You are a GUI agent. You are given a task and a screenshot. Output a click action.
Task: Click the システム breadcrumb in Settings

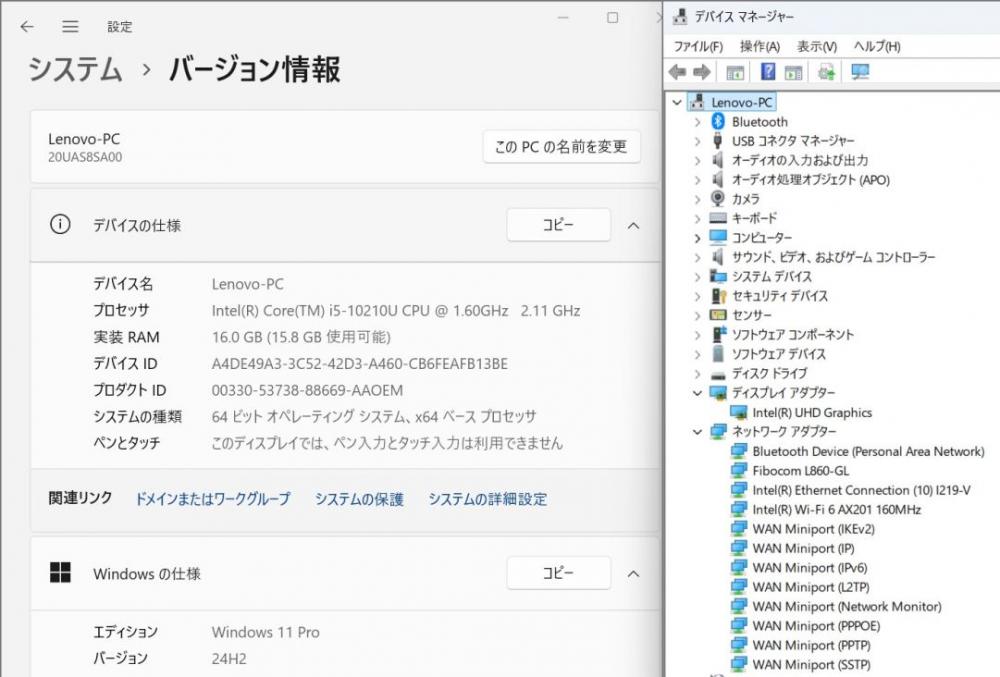coord(75,69)
